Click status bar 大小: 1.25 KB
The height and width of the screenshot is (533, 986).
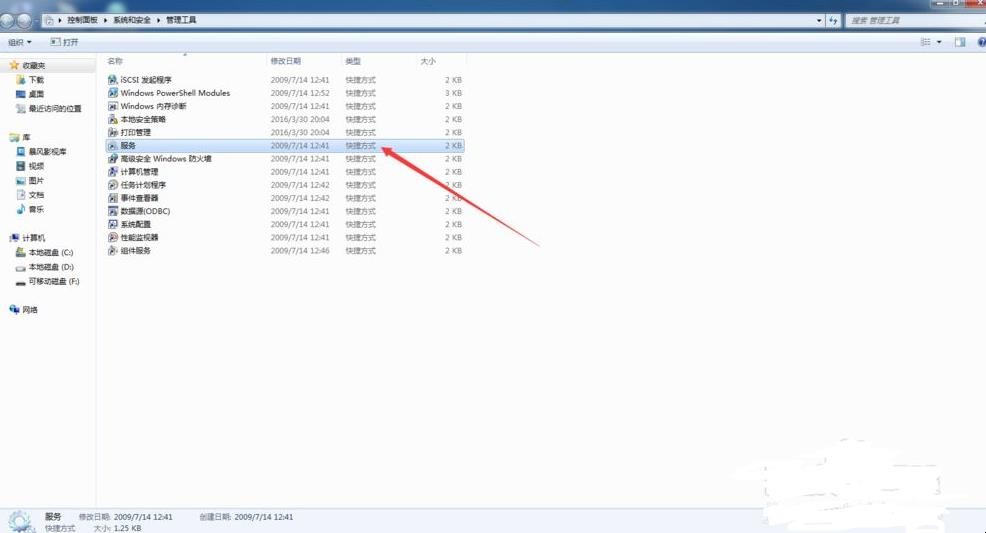tap(118, 529)
